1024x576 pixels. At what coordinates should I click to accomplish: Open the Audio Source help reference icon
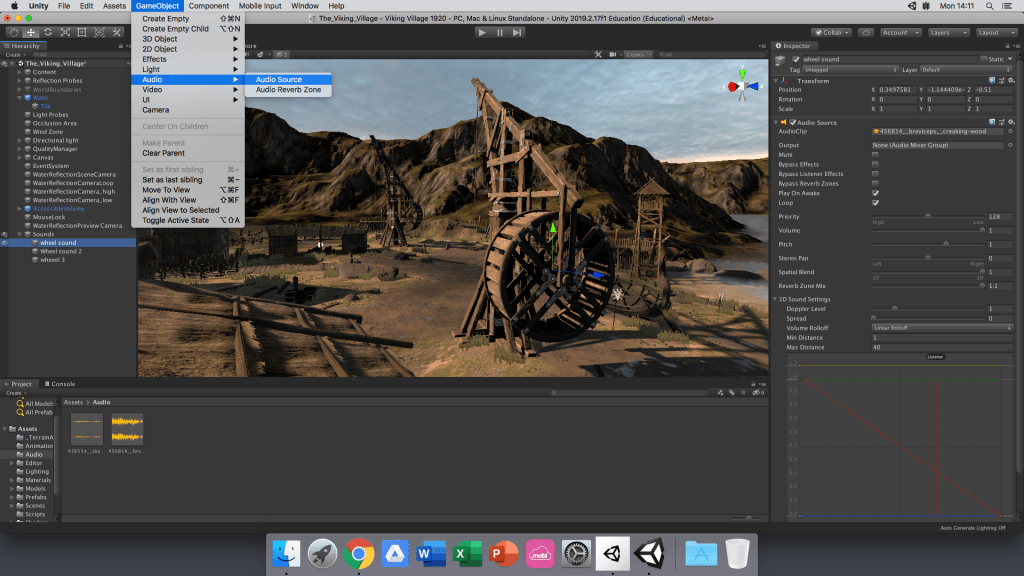tap(990, 122)
